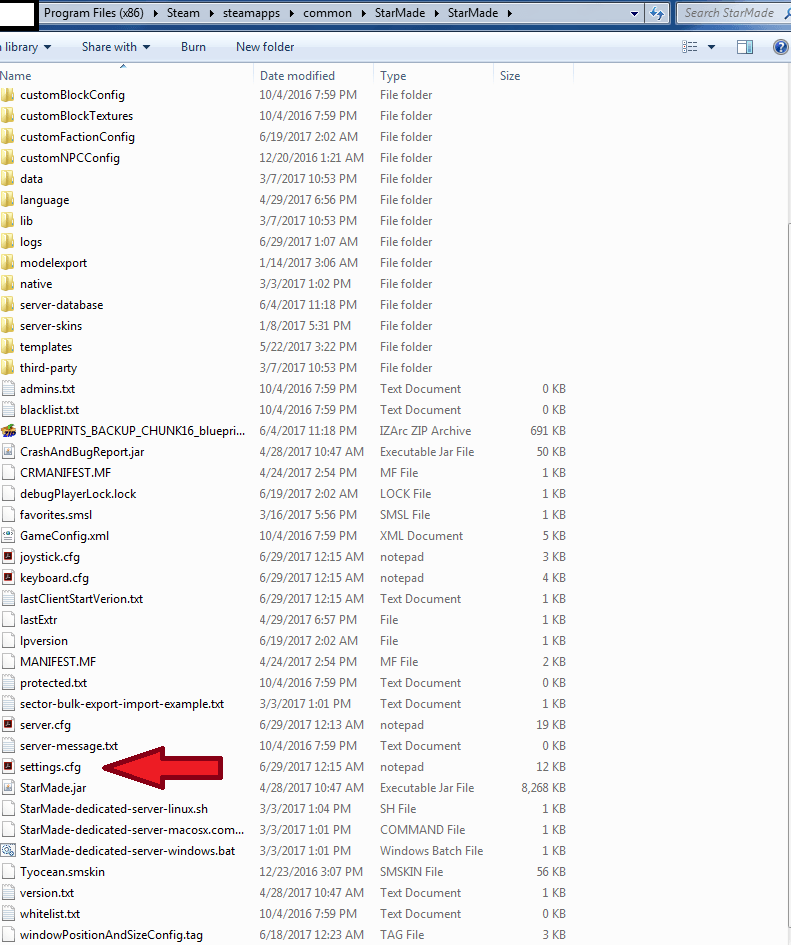Click the StarMade-dedicated-server-windows.bat icon
The width and height of the screenshot is (791, 945).
[x=9, y=851]
